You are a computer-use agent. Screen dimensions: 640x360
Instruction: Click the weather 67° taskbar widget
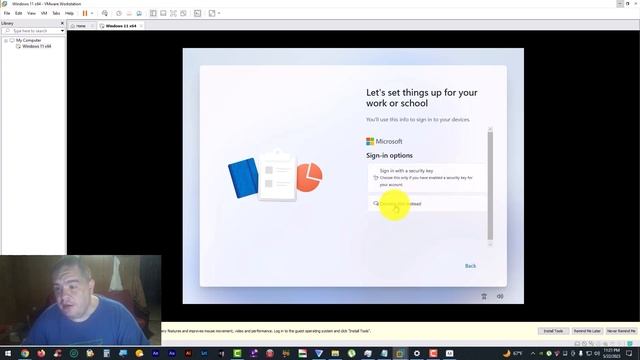513,353
